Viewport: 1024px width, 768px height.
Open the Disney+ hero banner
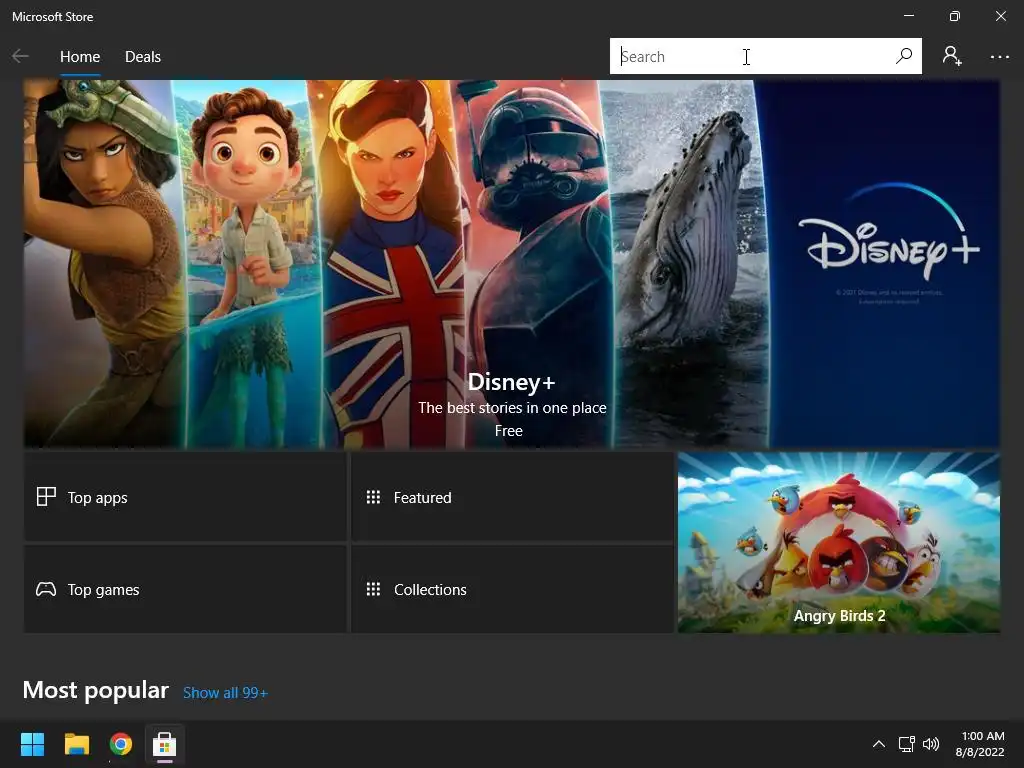click(x=511, y=264)
